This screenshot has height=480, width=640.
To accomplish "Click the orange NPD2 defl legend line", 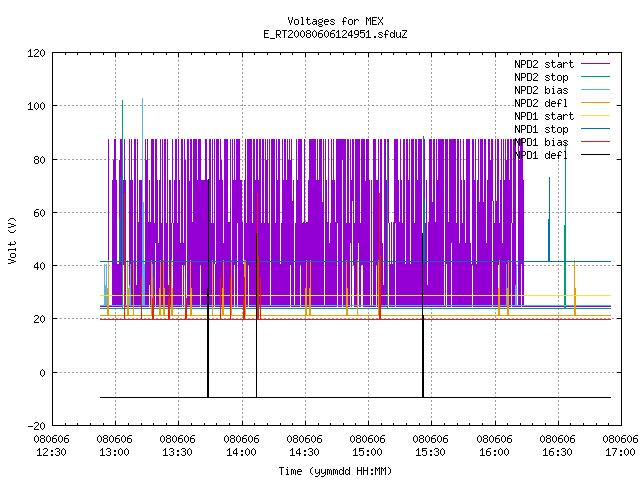I will coord(596,103).
